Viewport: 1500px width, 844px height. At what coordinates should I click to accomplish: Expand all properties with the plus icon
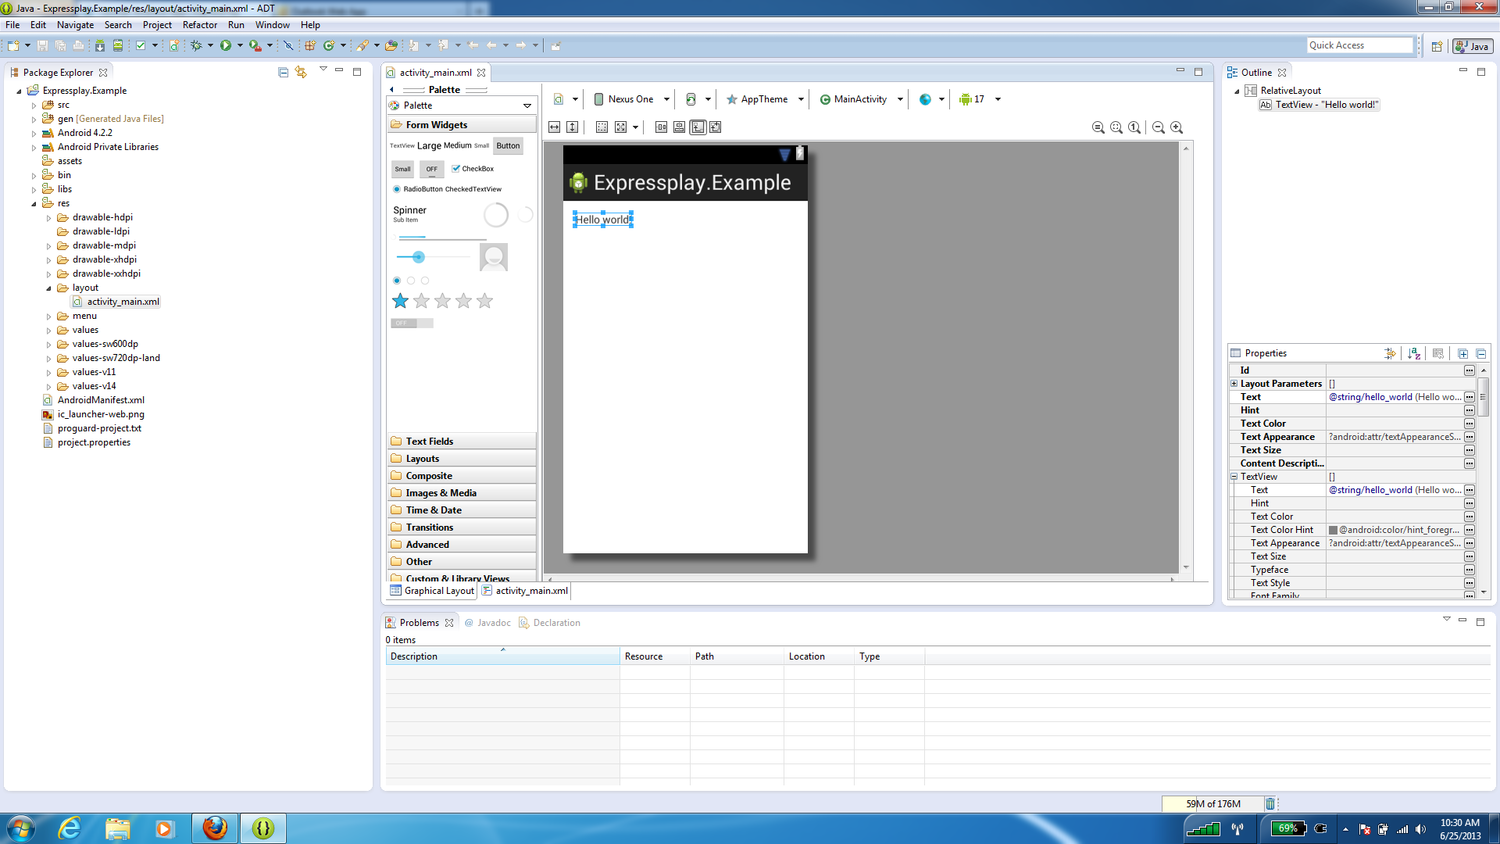tap(1463, 353)
